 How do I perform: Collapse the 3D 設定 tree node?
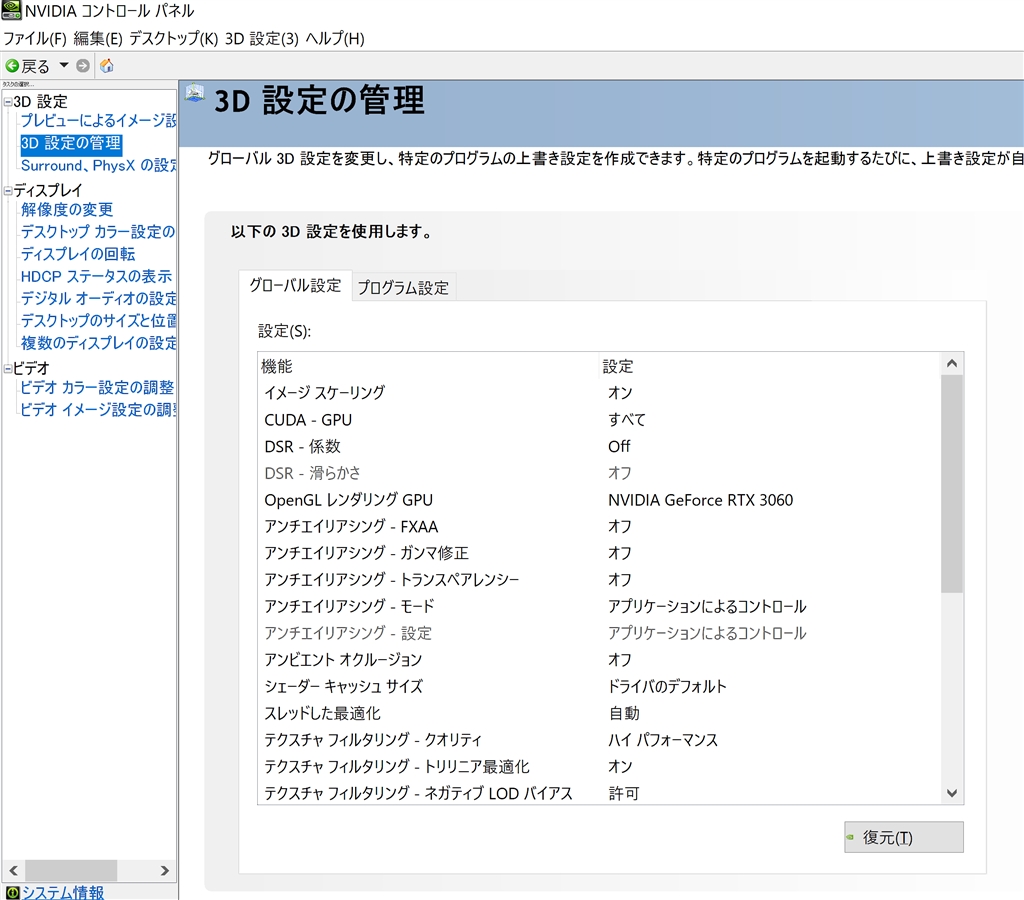click(8, 102)
